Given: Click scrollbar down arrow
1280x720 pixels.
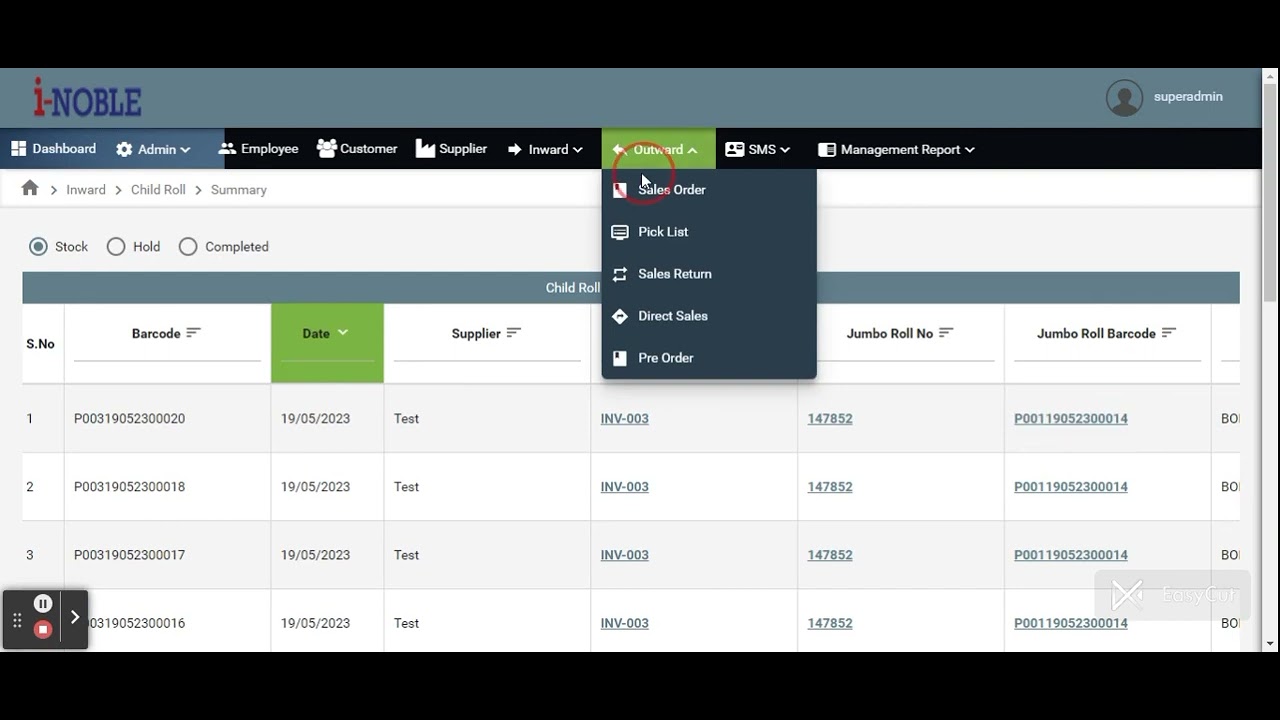Looking at the screenshot, I should (x=1270, y=643).
